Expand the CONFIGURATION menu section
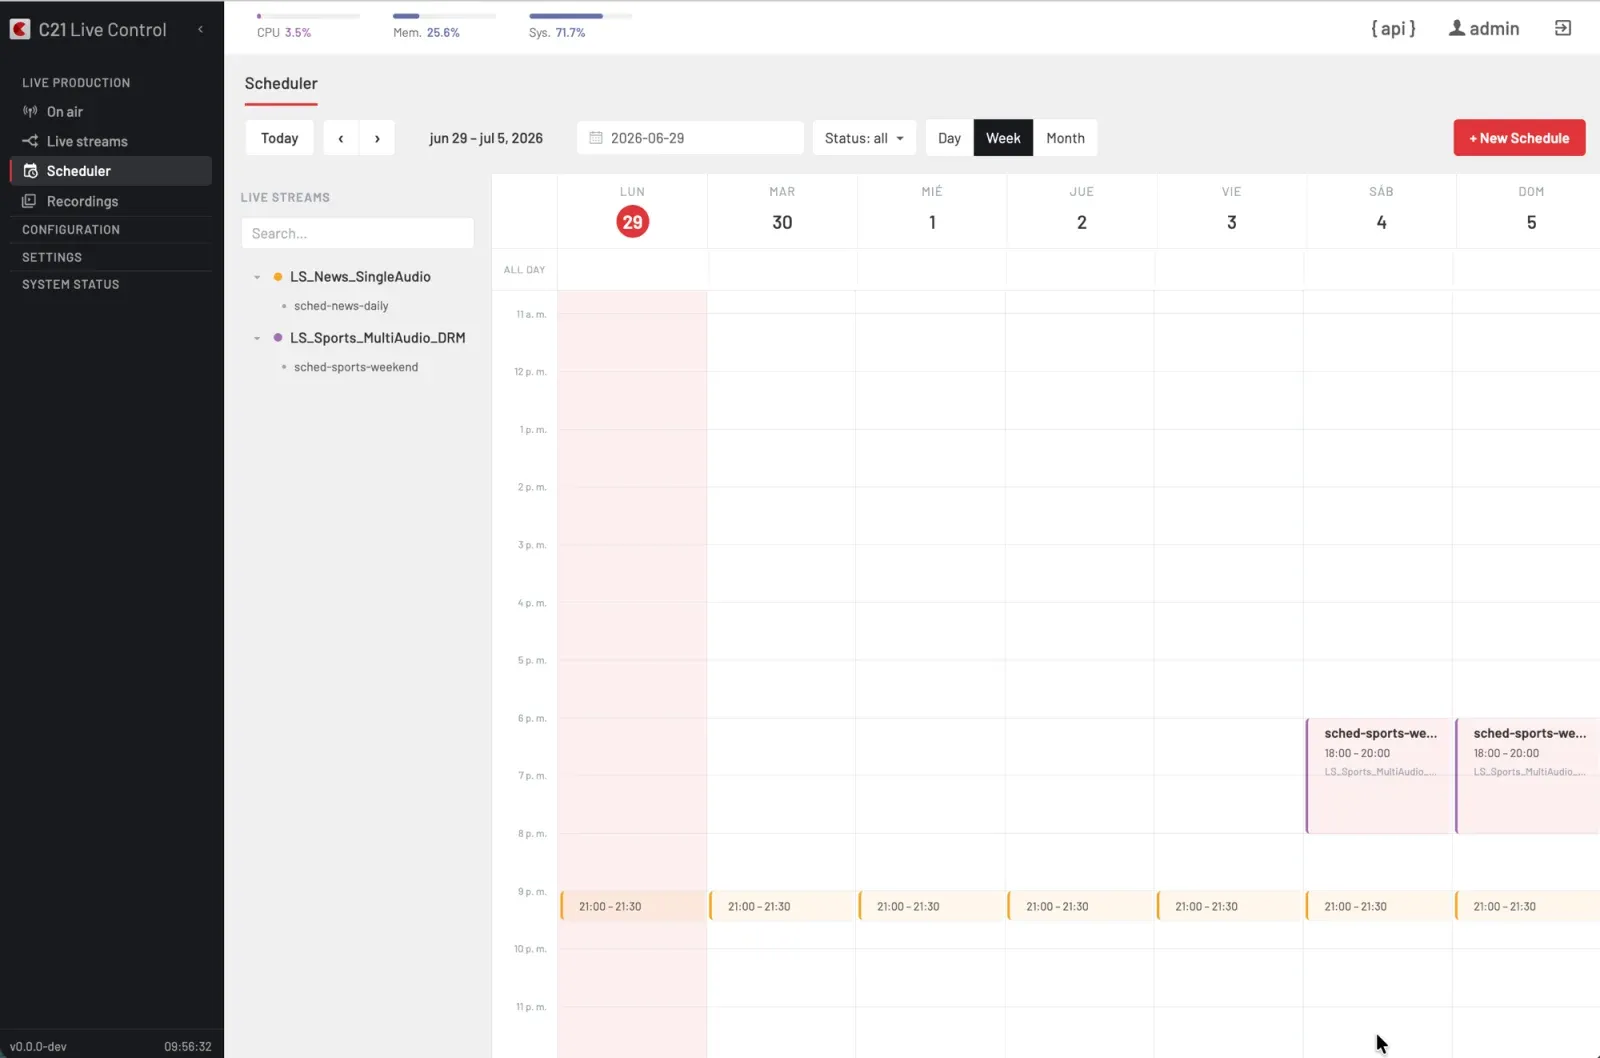 pyautogui.click(x=71, y=230)
